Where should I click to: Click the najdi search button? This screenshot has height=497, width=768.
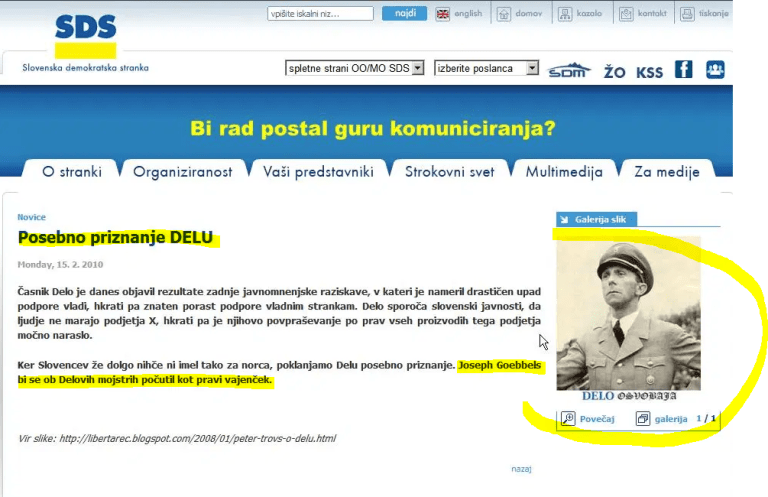(405, 14)
